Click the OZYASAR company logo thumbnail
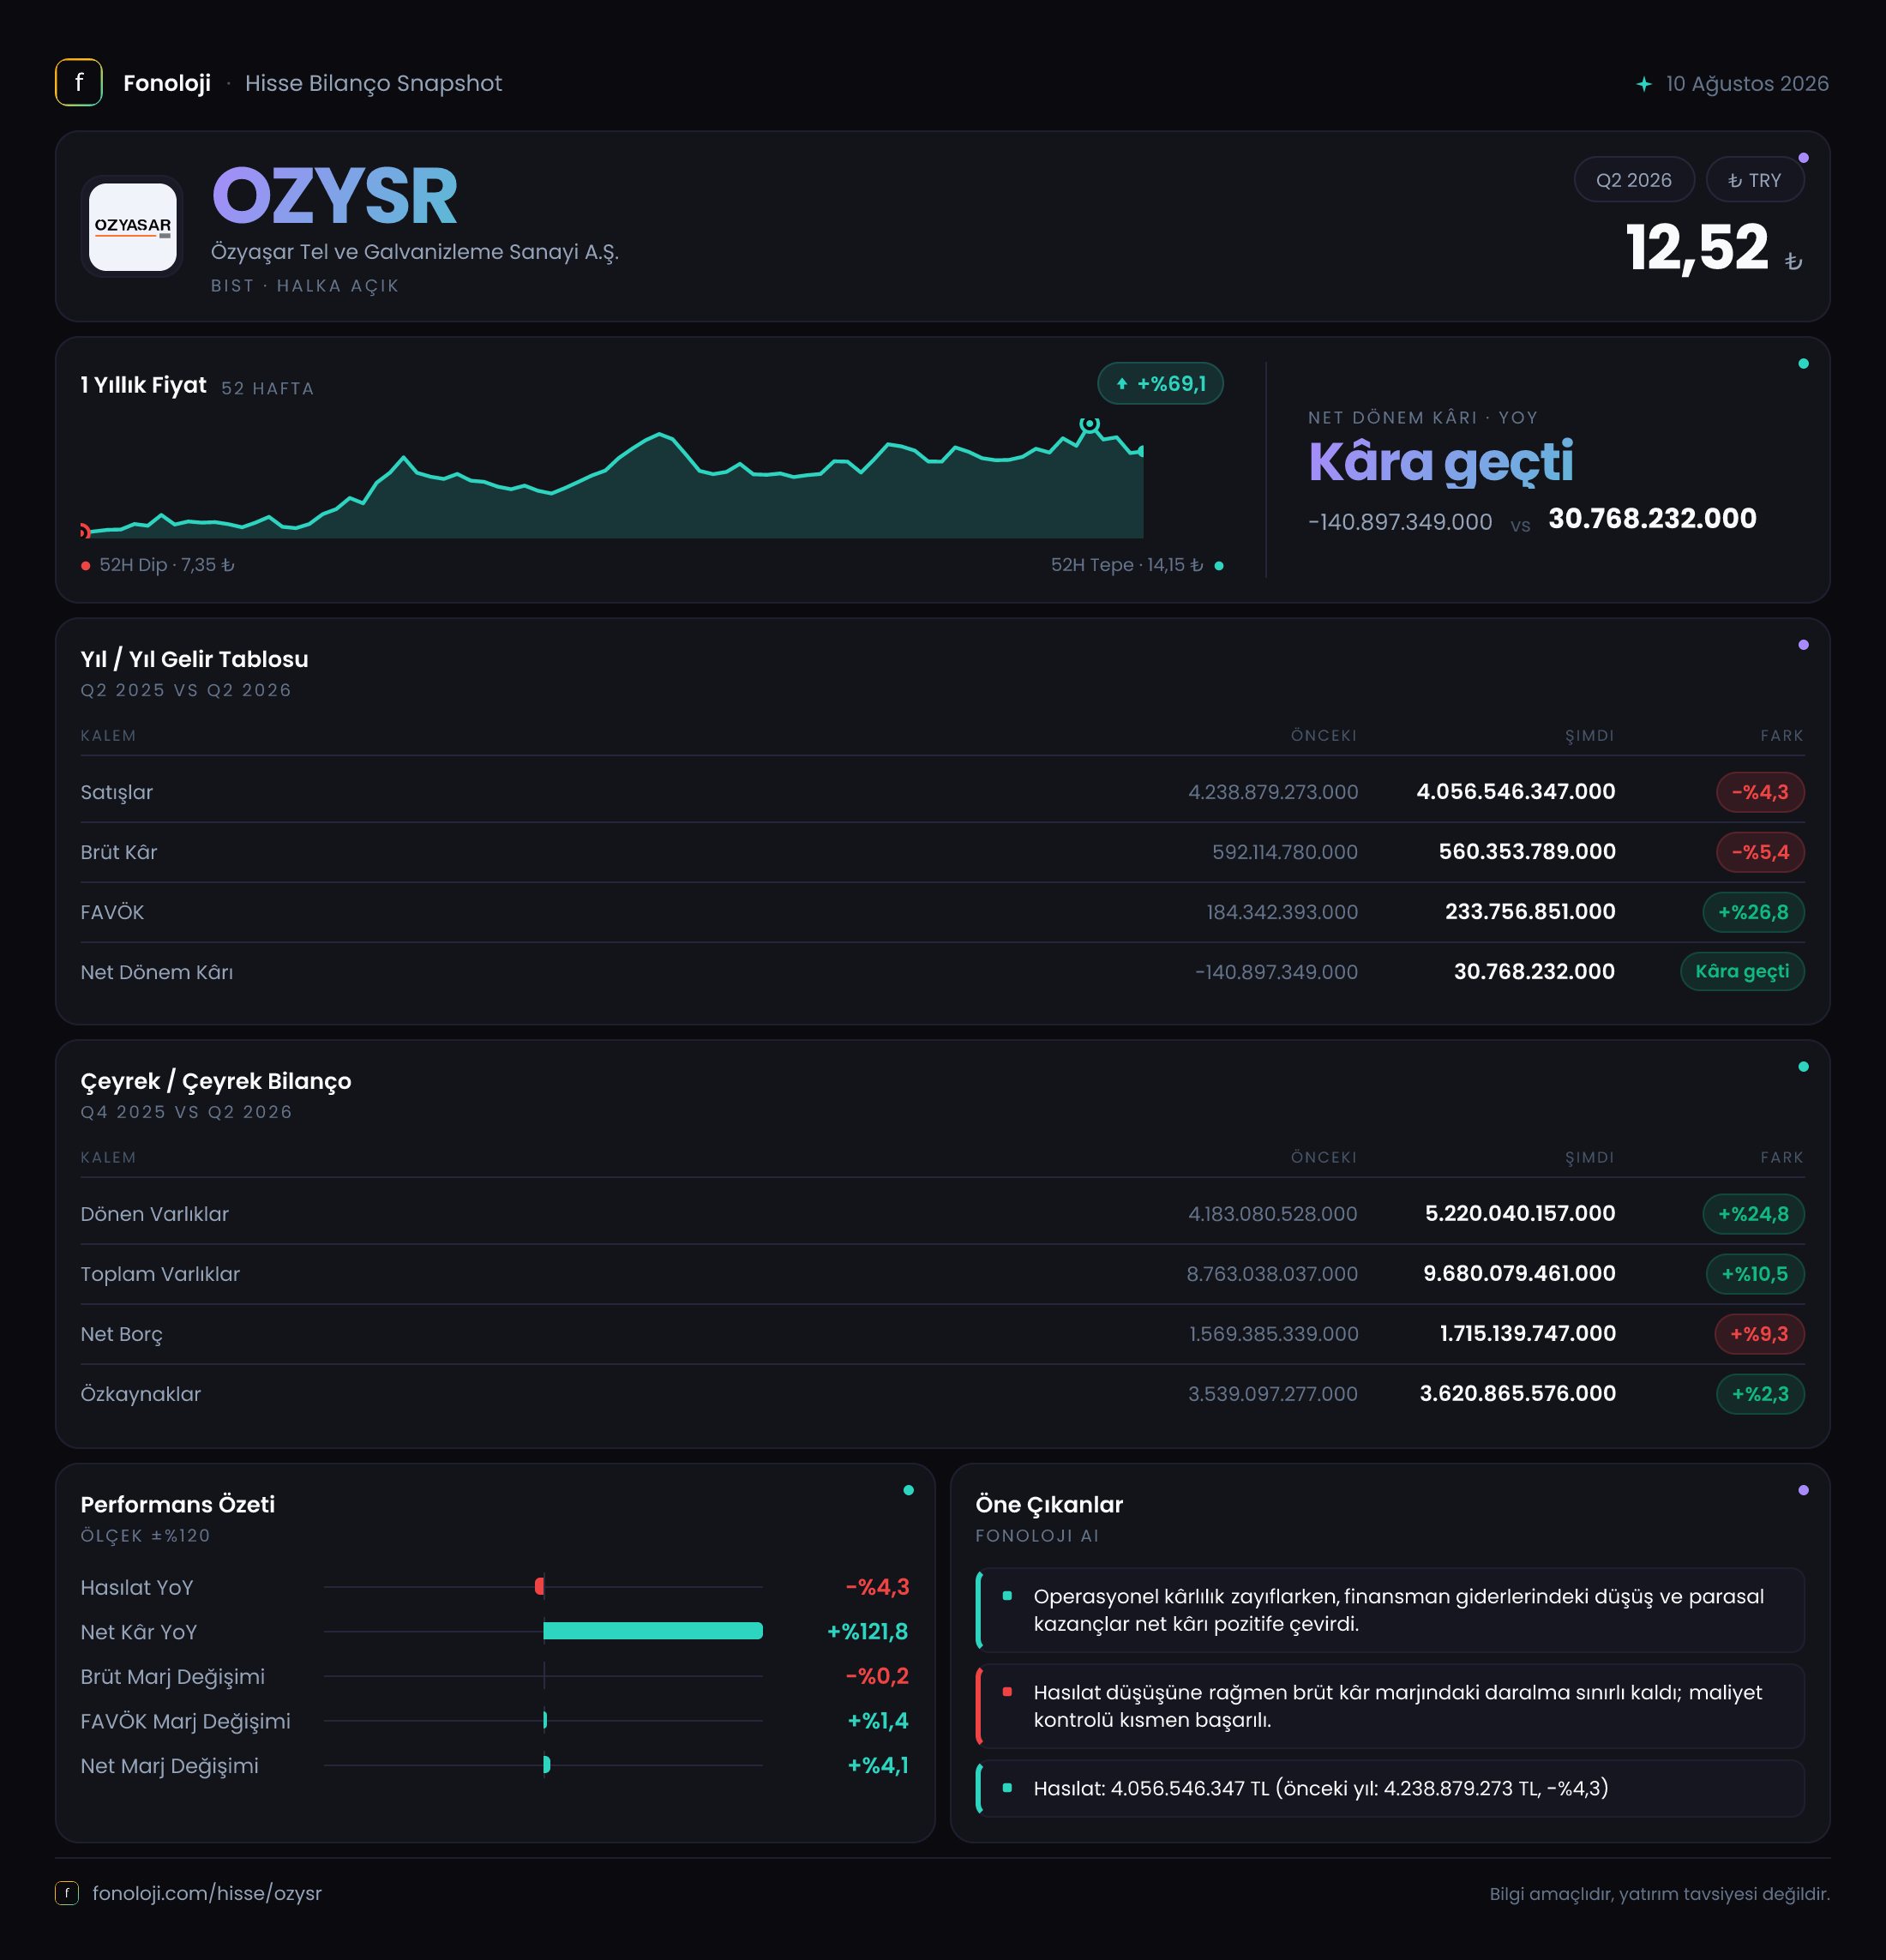The height and width of the screenshot is (1960, 1886). (x=132, y=226)
